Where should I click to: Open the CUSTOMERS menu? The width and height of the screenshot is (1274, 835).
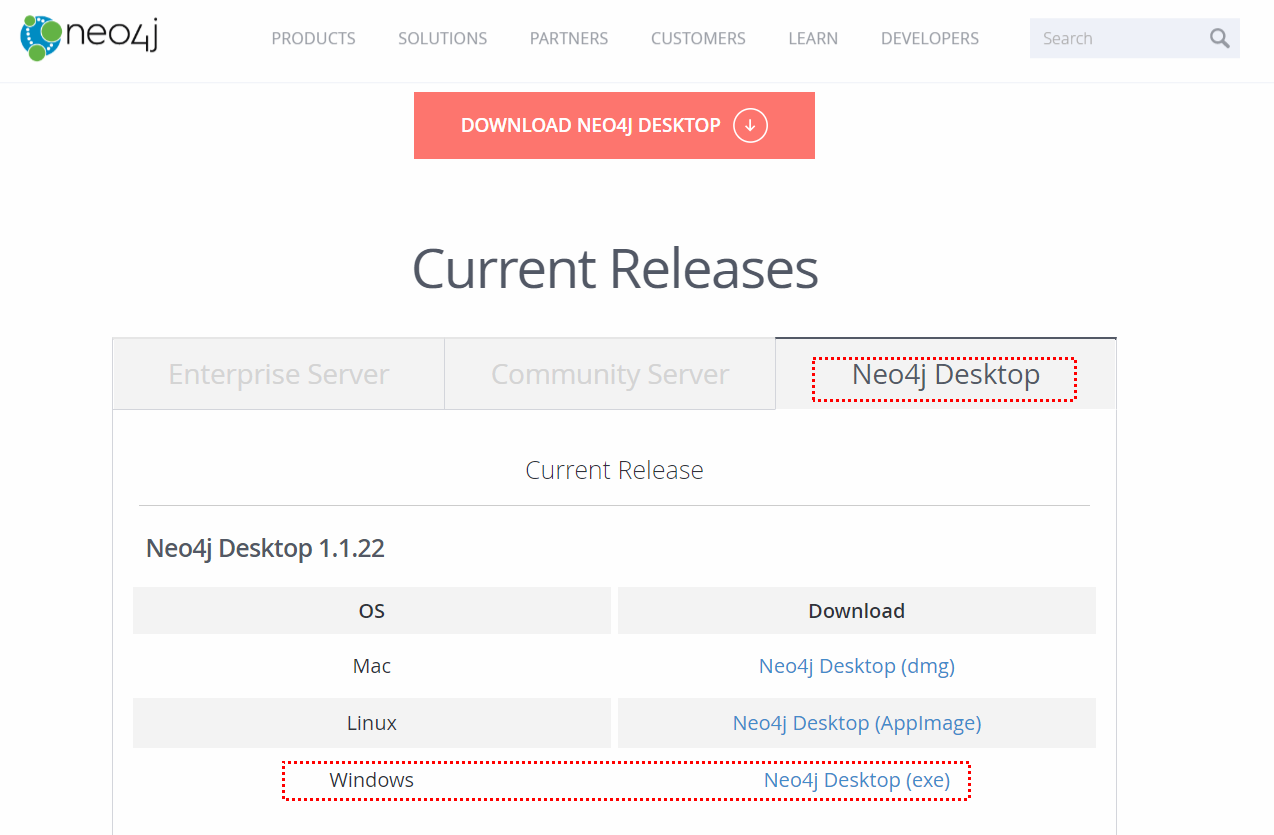click(697, 38)
